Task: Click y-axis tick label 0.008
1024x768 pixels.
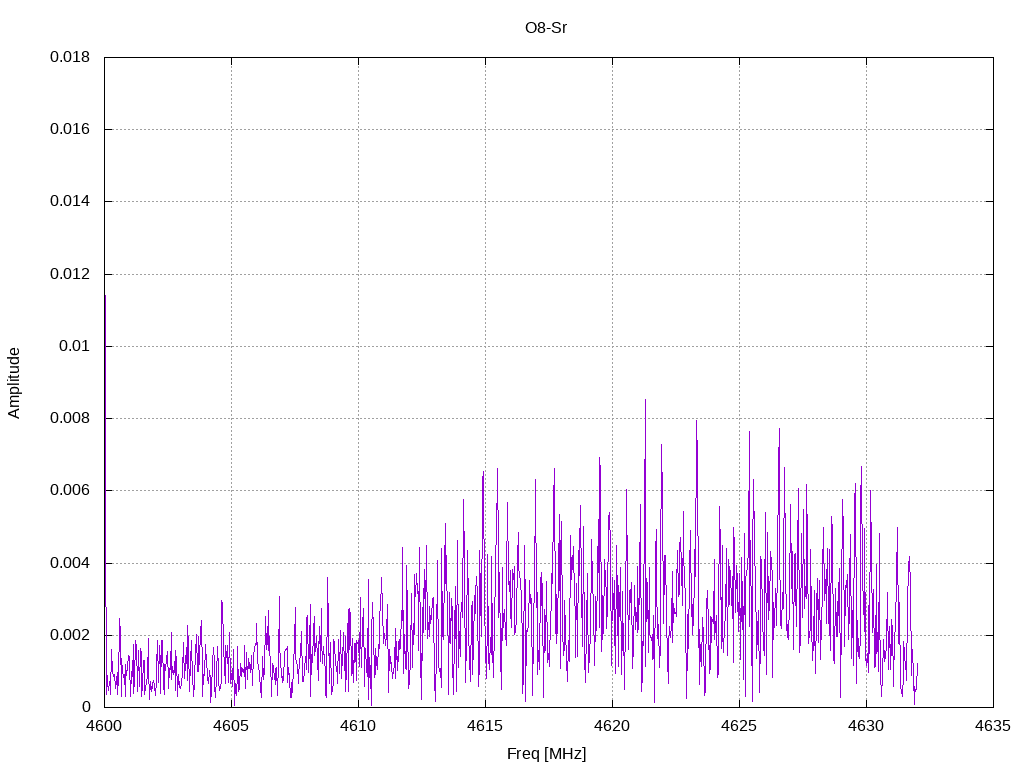Action: point(70,418)
